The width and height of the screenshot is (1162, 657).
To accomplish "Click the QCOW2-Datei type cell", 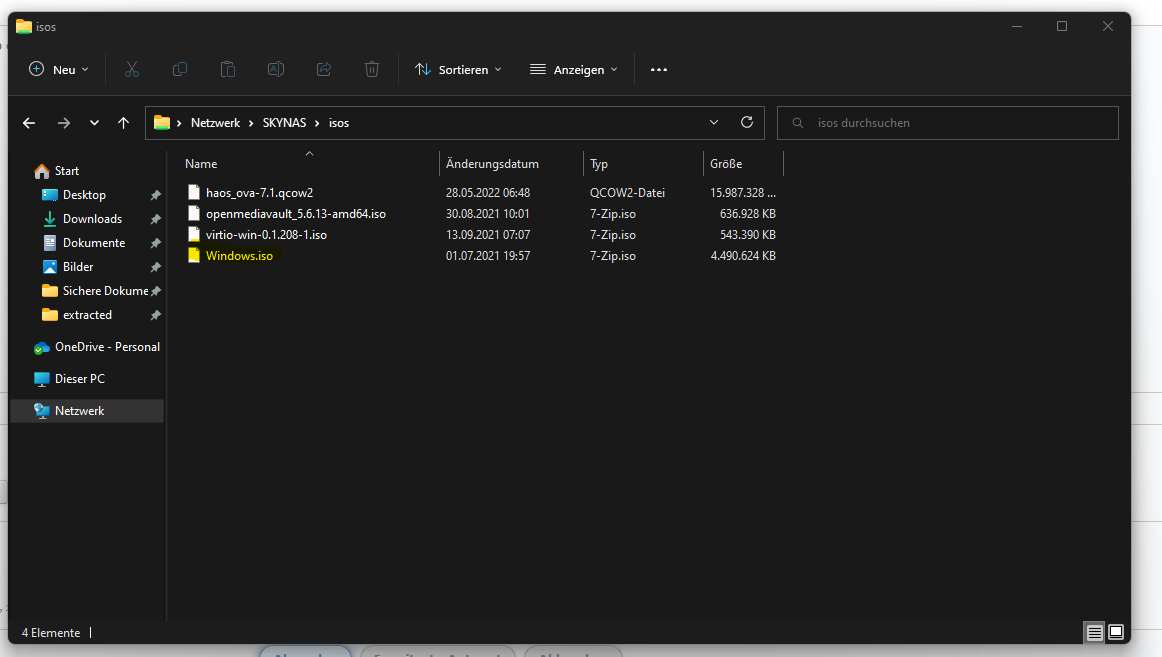I will 627,193.
